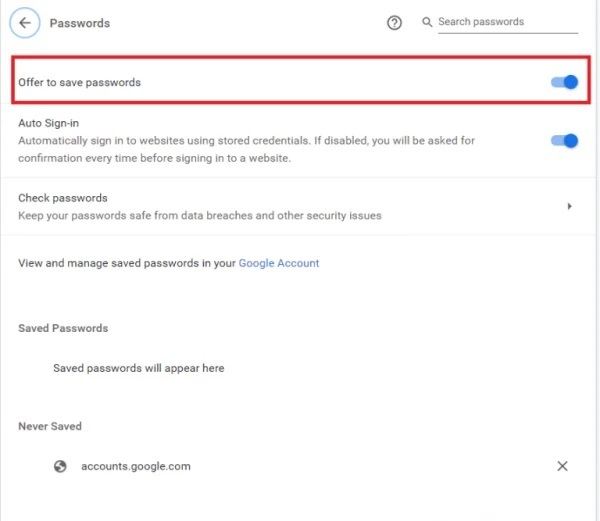
Task: Open the help question mark icon
Action: pos(394,23)
